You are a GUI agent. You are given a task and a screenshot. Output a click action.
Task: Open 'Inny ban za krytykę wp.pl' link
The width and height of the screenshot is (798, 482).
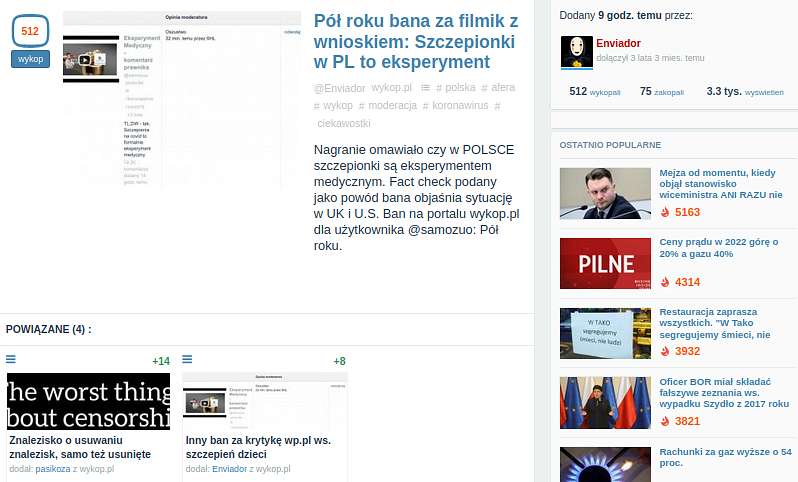click(258, 447)
